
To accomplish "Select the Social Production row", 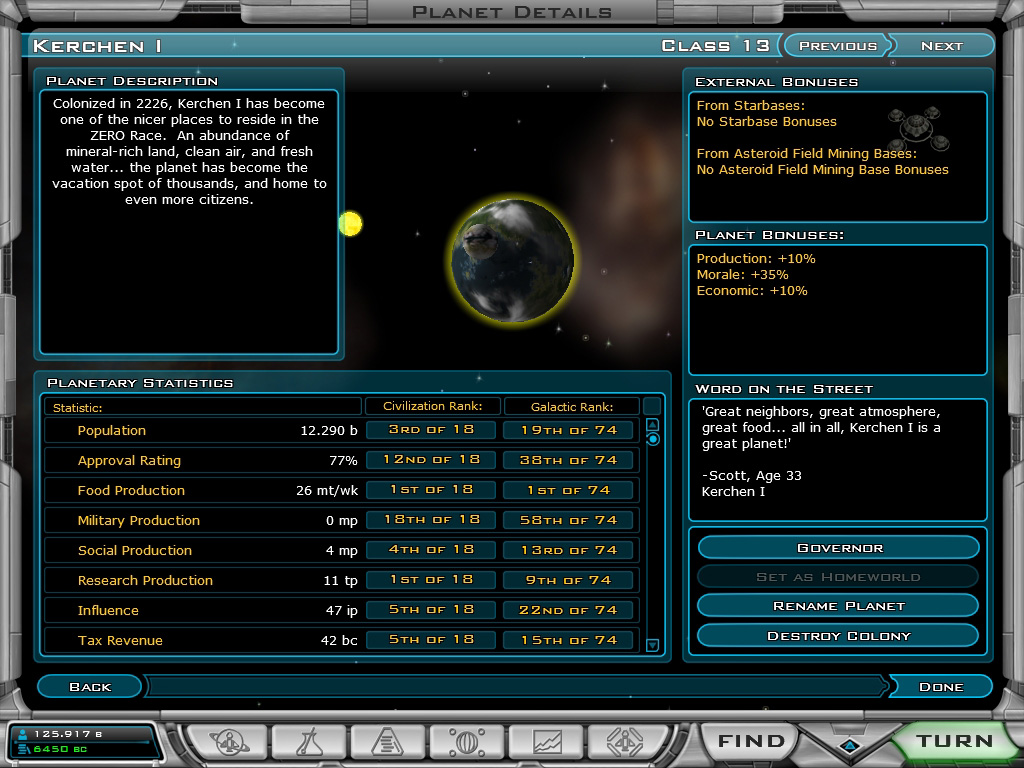I will (x=341, y=551).
